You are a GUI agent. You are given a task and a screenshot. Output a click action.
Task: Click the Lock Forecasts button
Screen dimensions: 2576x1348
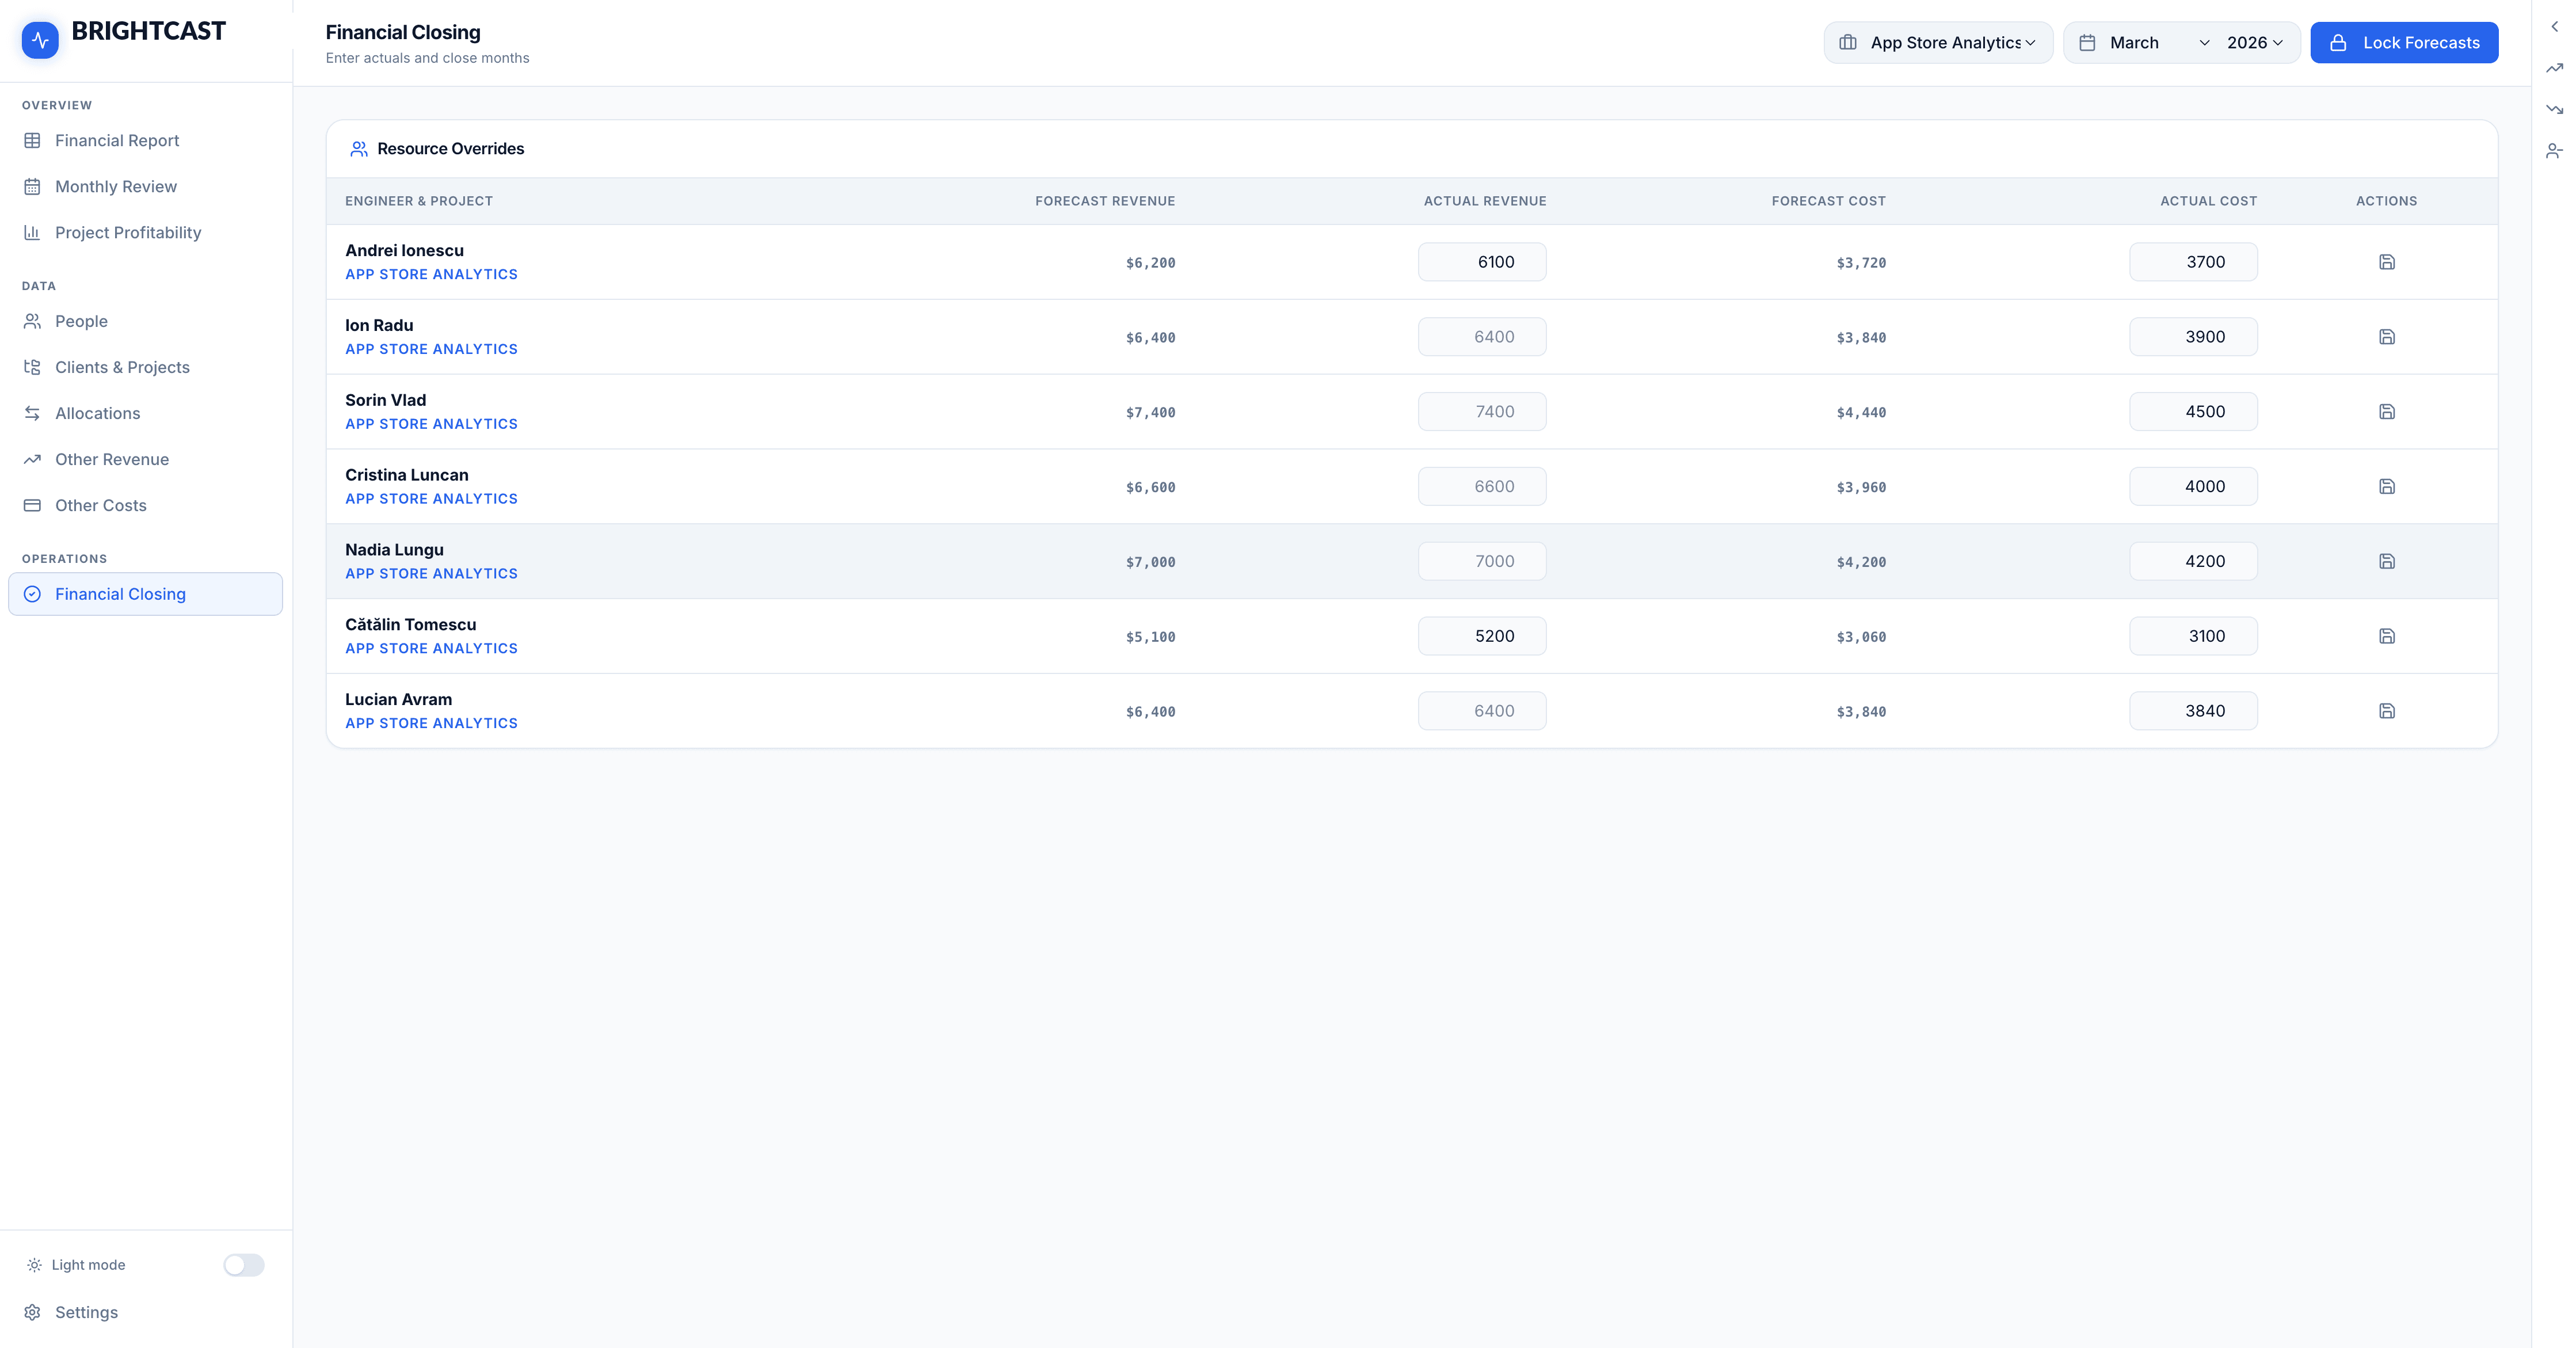pyautogui.click(x=2403, y=43)
